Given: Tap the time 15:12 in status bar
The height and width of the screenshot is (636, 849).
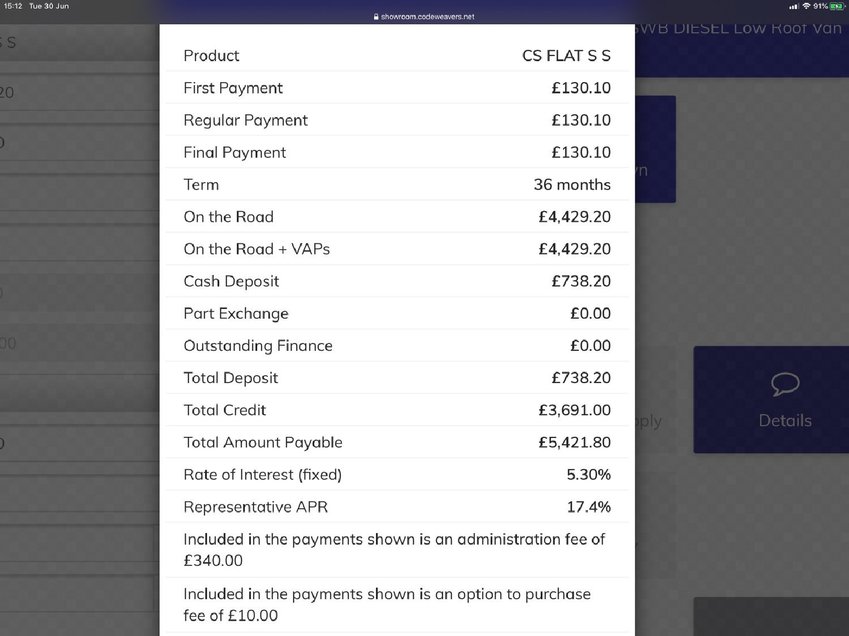Looking at the screenshot, I should click(13, 6).
